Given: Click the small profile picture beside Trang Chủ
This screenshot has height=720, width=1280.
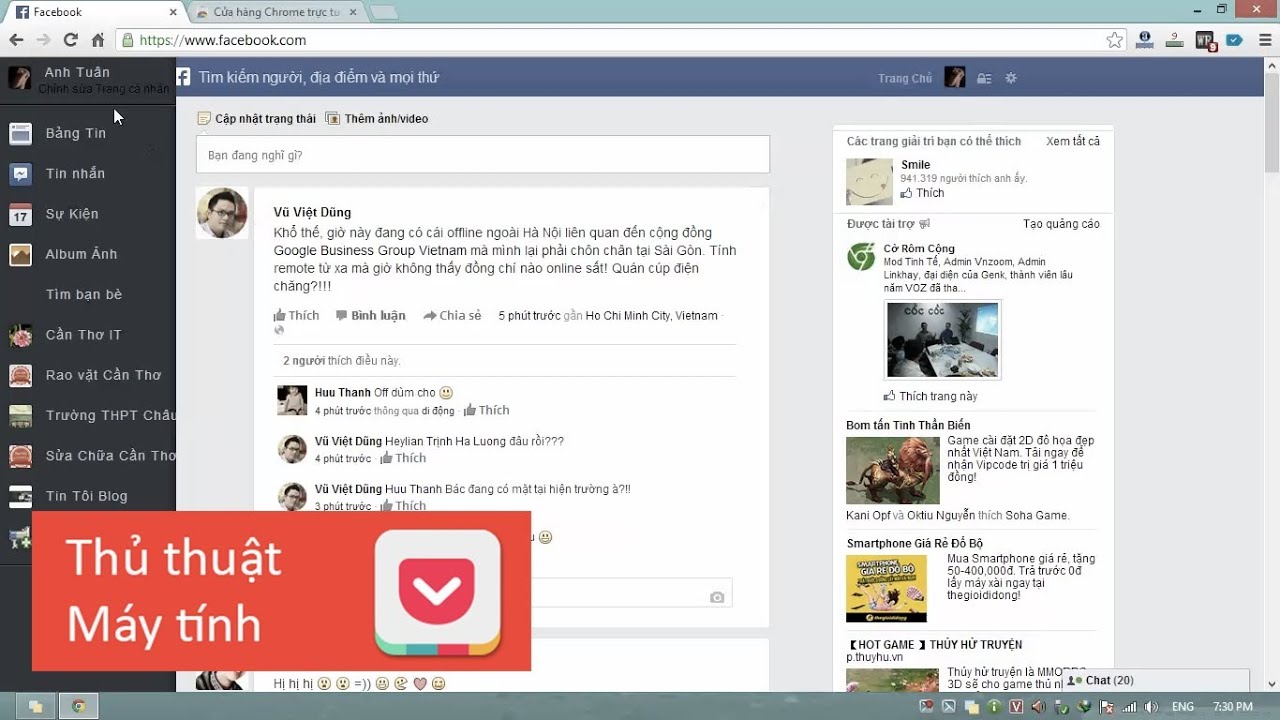Looking at the screenshot, I should pyautogui.click(x=955, y=77).
